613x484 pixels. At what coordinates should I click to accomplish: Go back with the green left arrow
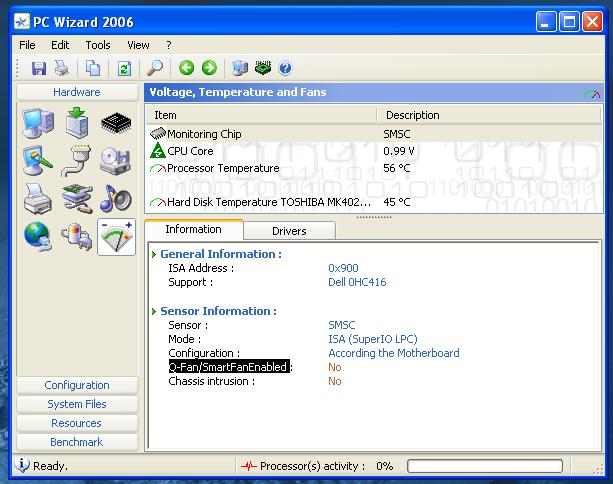[x=186, y=68]
